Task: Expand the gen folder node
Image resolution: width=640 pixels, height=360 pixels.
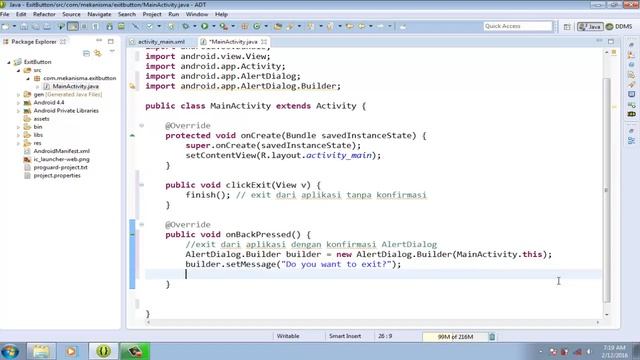Action: tap(18, 95)
